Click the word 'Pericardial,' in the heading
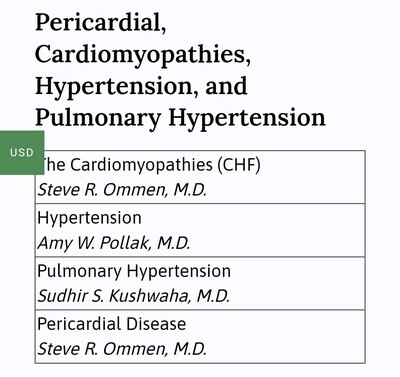400x377 pixels. [x=100, y=23]
